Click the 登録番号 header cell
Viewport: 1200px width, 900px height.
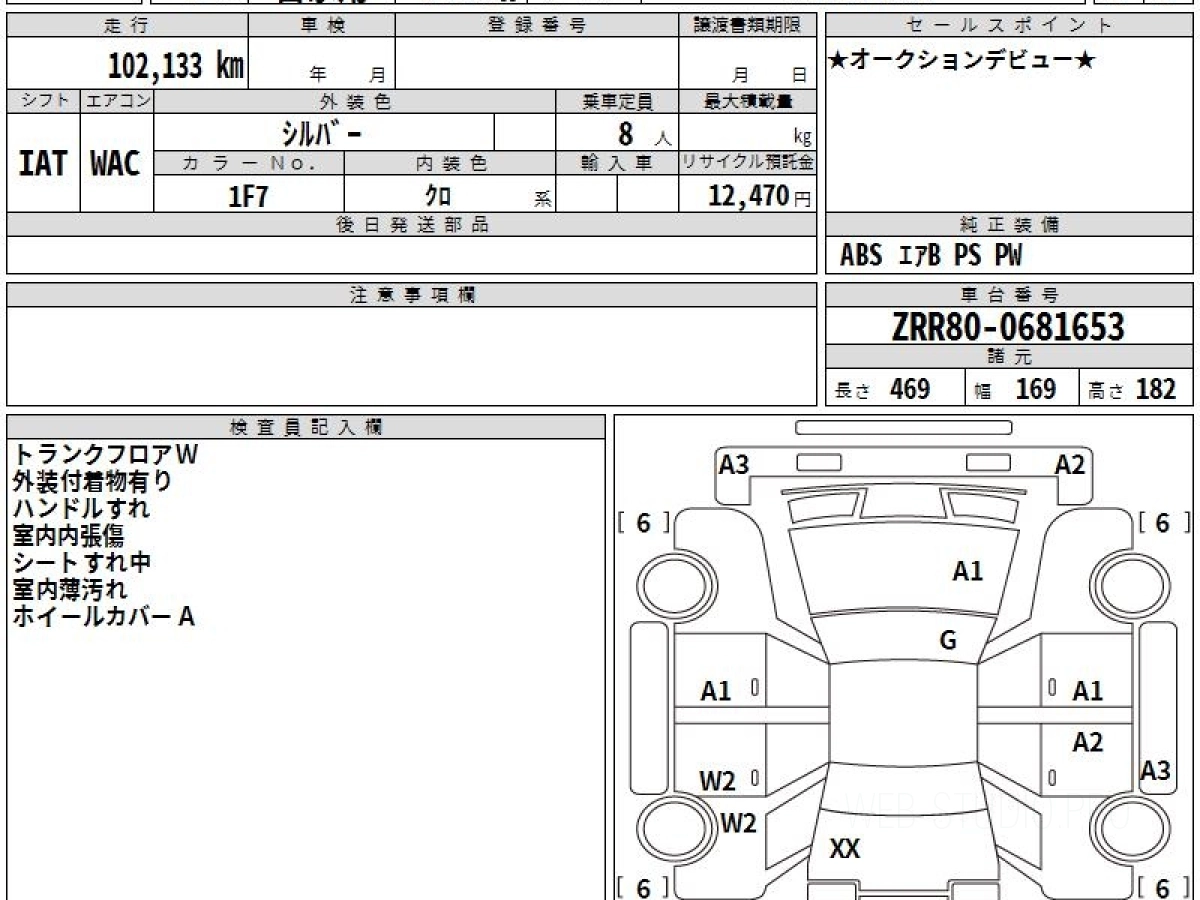[537, 26]
